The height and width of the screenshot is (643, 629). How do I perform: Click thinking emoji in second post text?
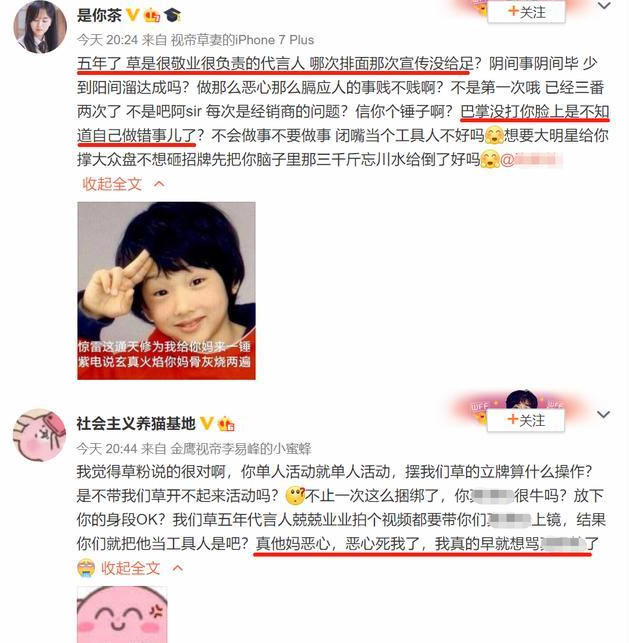295,496
